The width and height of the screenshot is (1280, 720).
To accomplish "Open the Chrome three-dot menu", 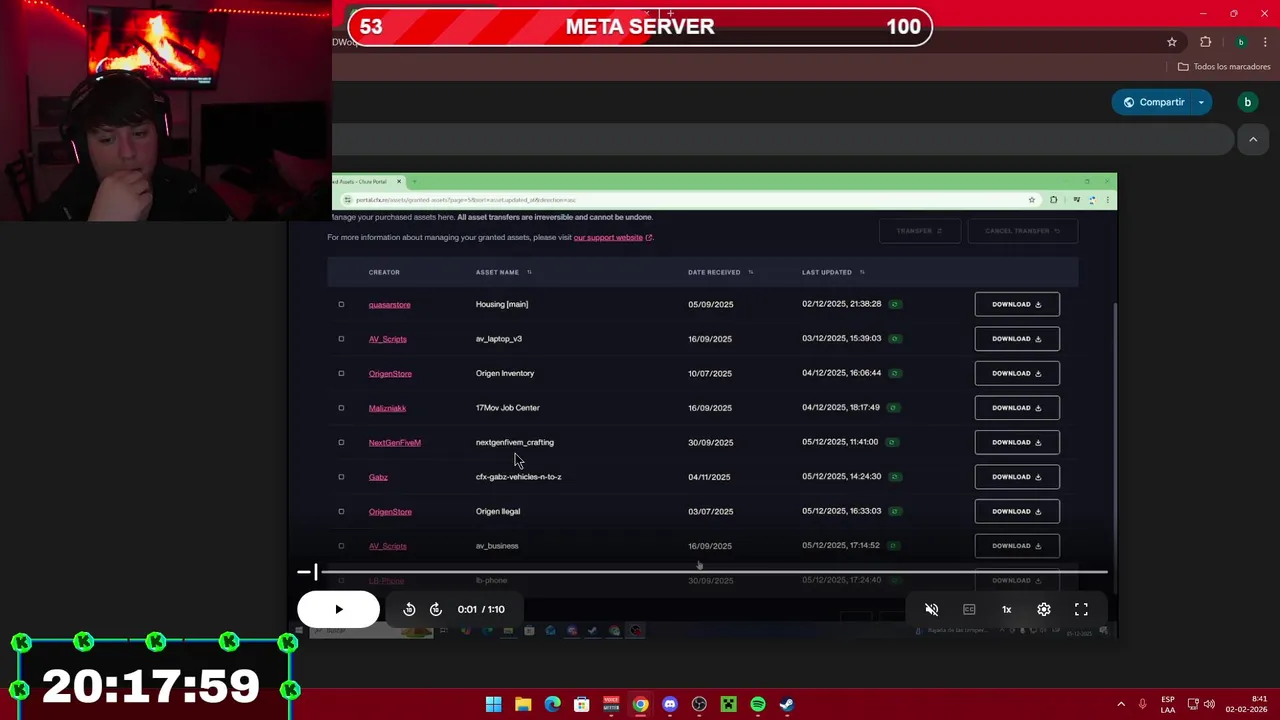I will click(x=1265, y=42).
